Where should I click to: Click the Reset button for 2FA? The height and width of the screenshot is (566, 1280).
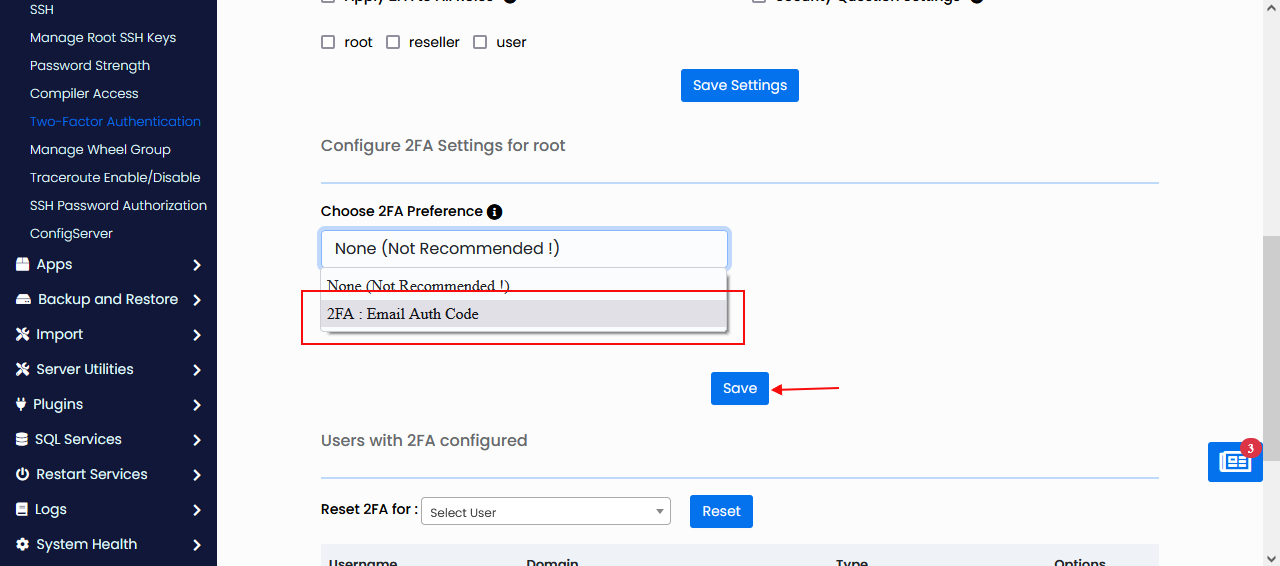coord(721,511)
